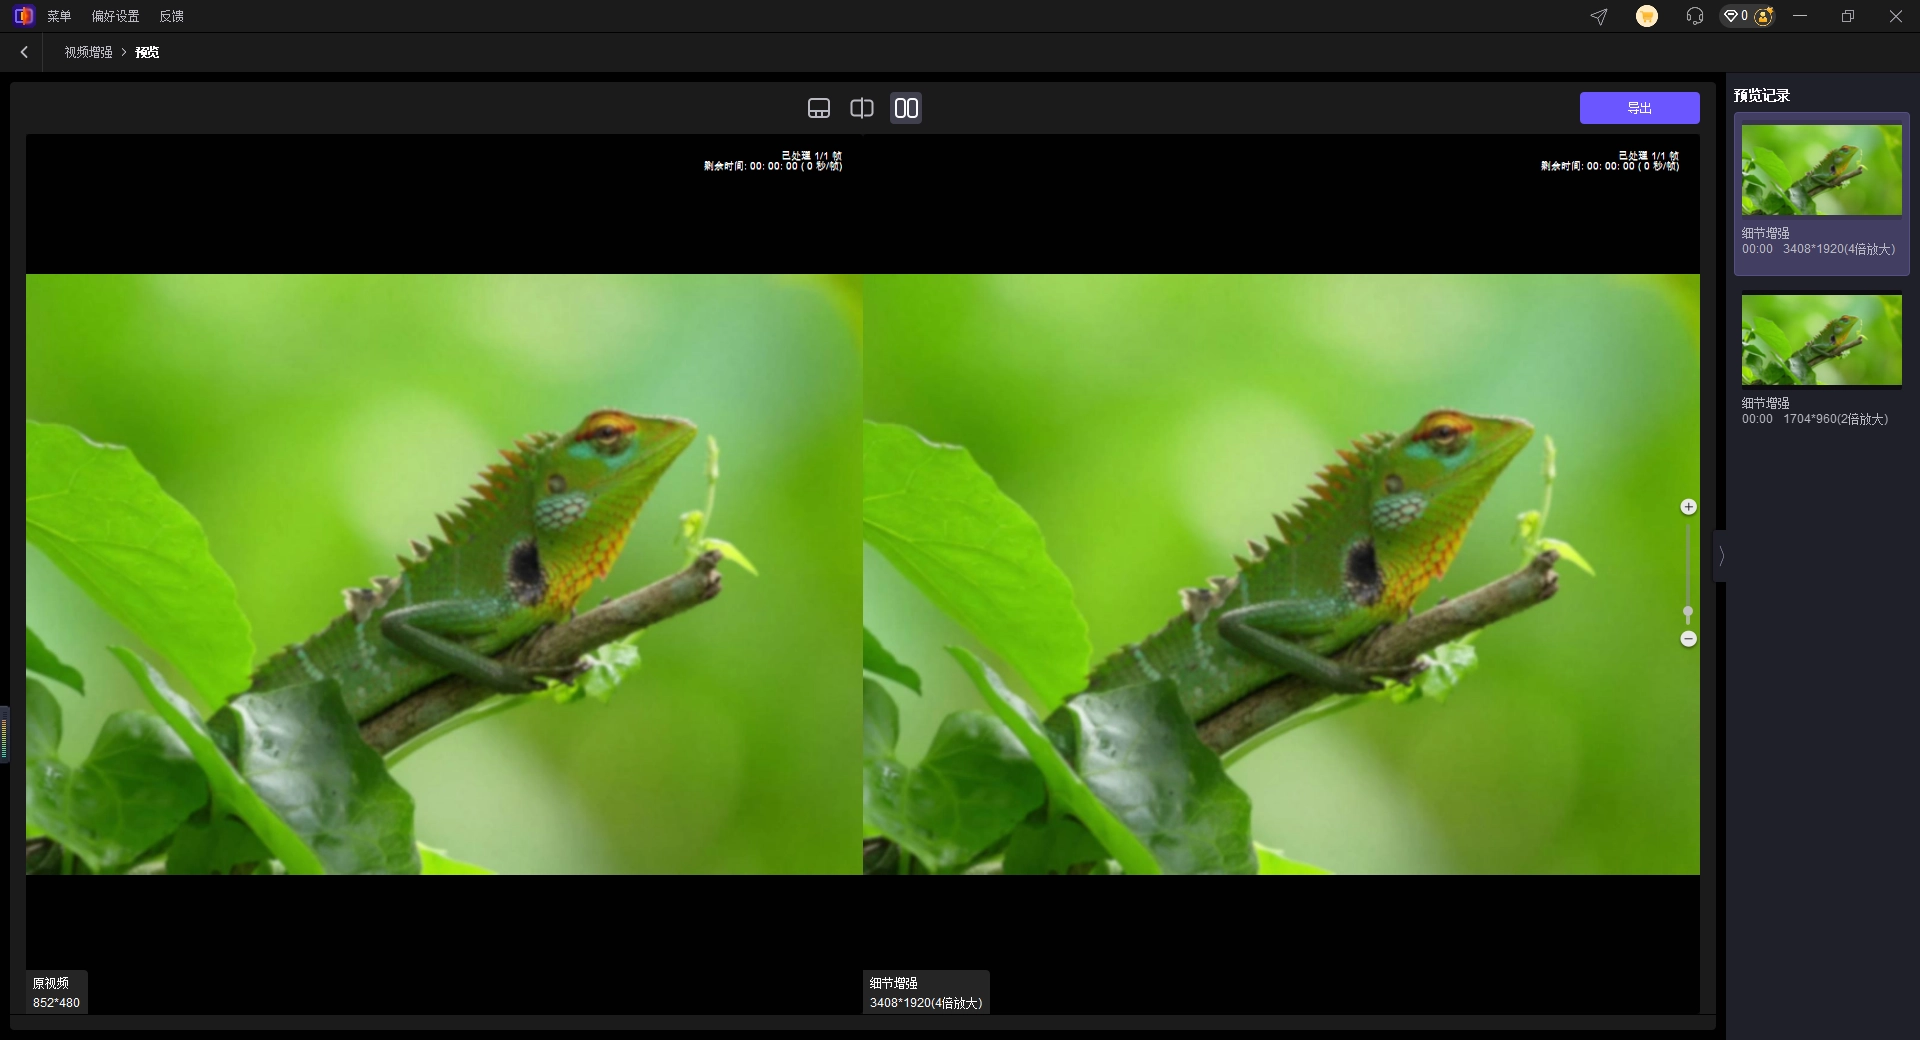Collapse the 预览记录 side panel arrow
The width and height of the screenshot is (1920, 1040).
pos(1721,556)
